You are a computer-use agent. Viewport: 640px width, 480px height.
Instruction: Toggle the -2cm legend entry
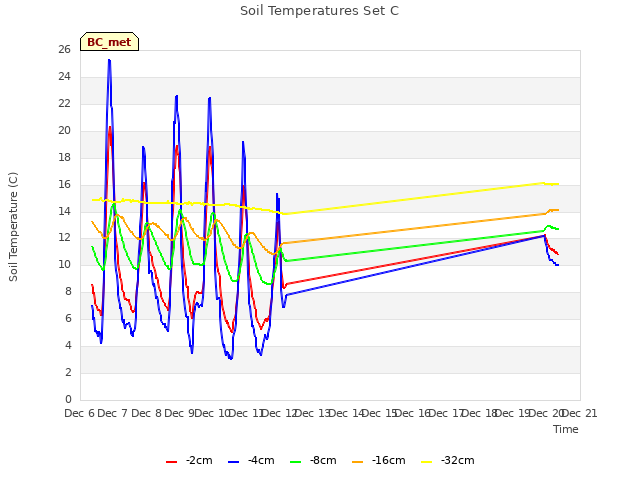189,461
